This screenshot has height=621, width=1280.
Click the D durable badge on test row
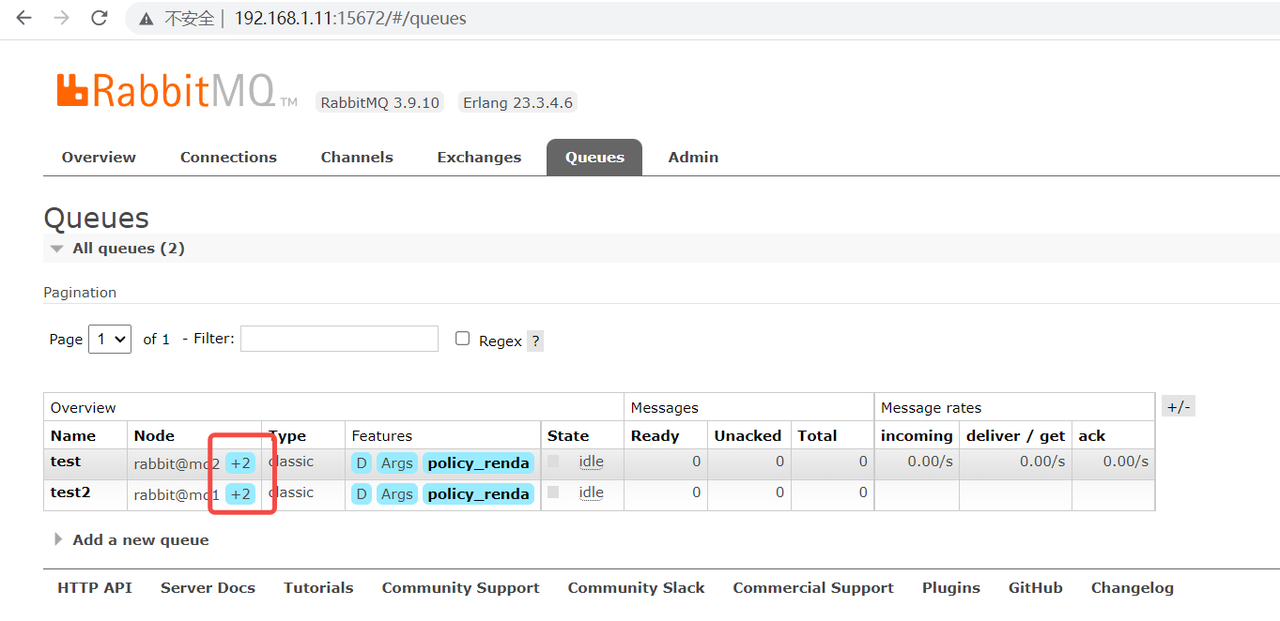click(361, 463)
